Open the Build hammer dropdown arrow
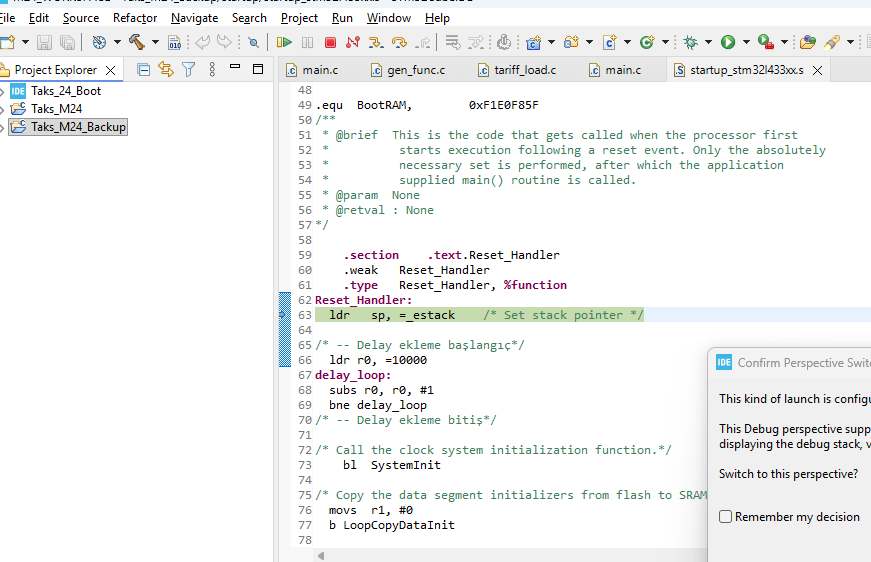 coord(156,42)
